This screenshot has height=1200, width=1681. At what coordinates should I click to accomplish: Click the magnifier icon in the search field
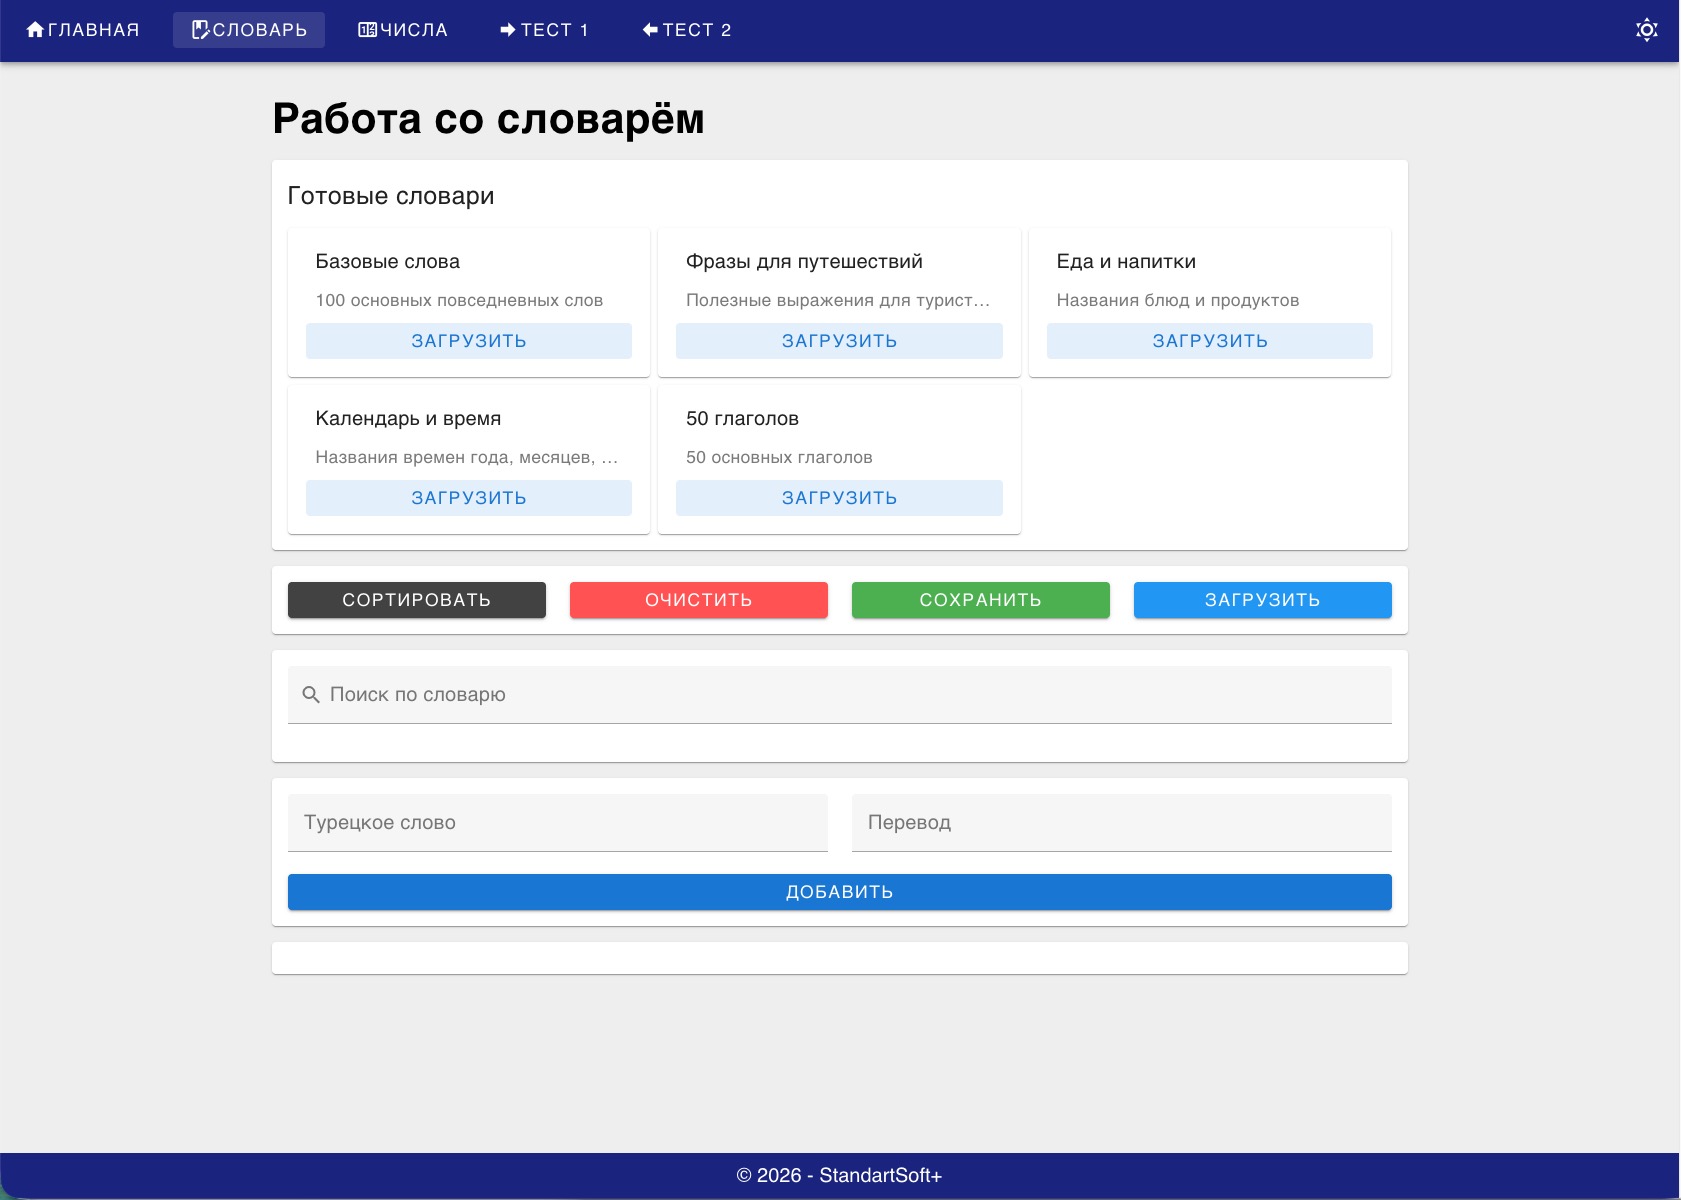(x=309, y=693)
